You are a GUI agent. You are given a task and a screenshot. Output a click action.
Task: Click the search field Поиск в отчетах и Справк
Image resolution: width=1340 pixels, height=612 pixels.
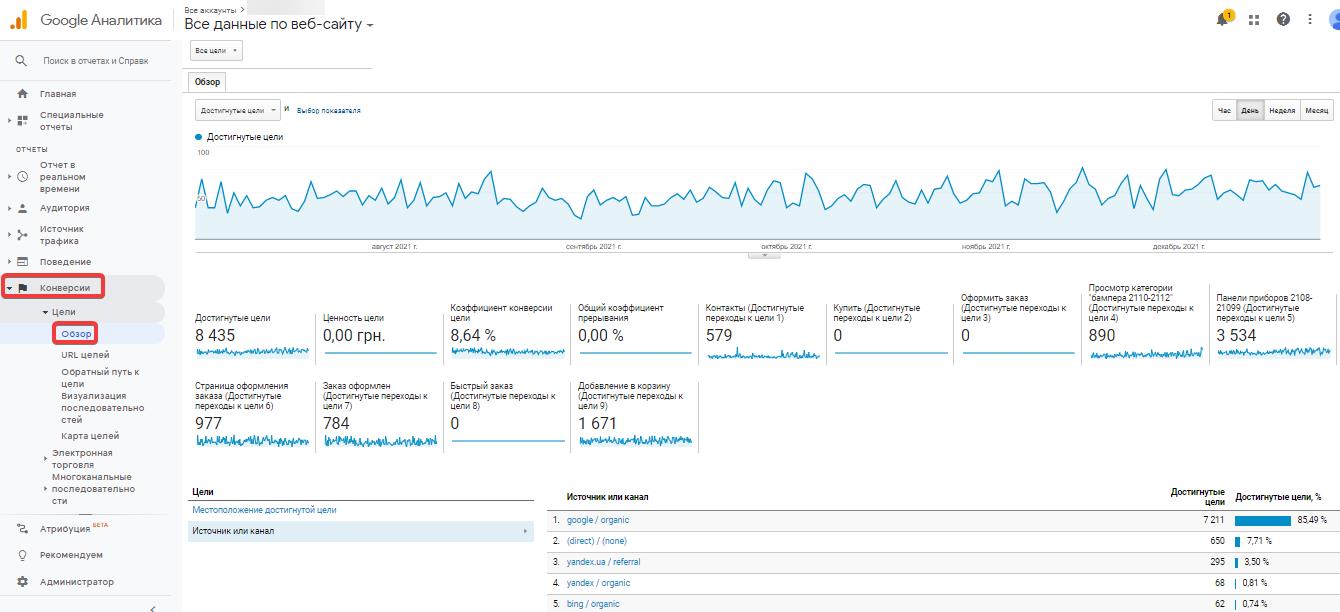coord(95,61)
